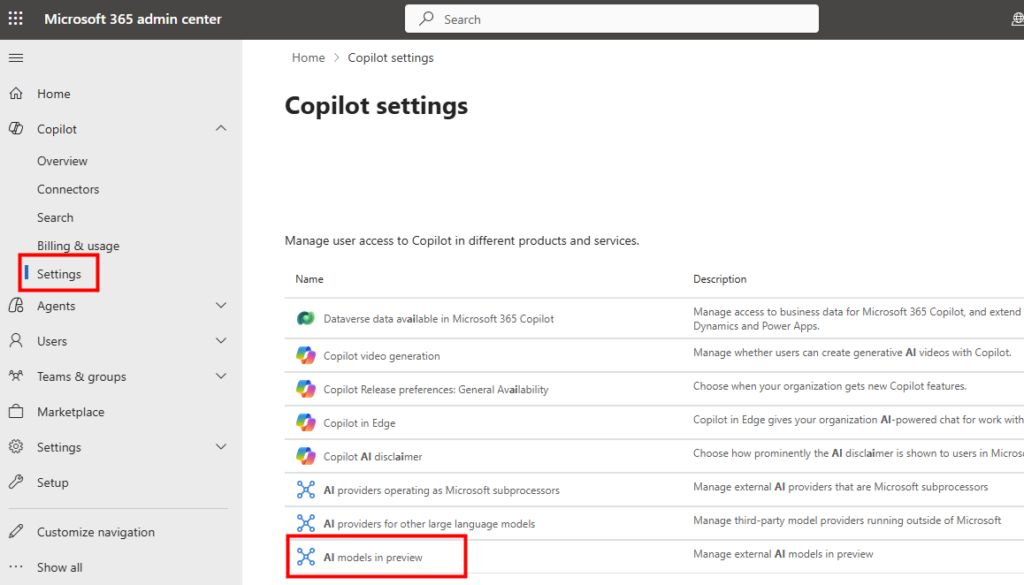Open Copilot Release preferences: General Availability
The image size is (1024, 585).
point(436,390)
